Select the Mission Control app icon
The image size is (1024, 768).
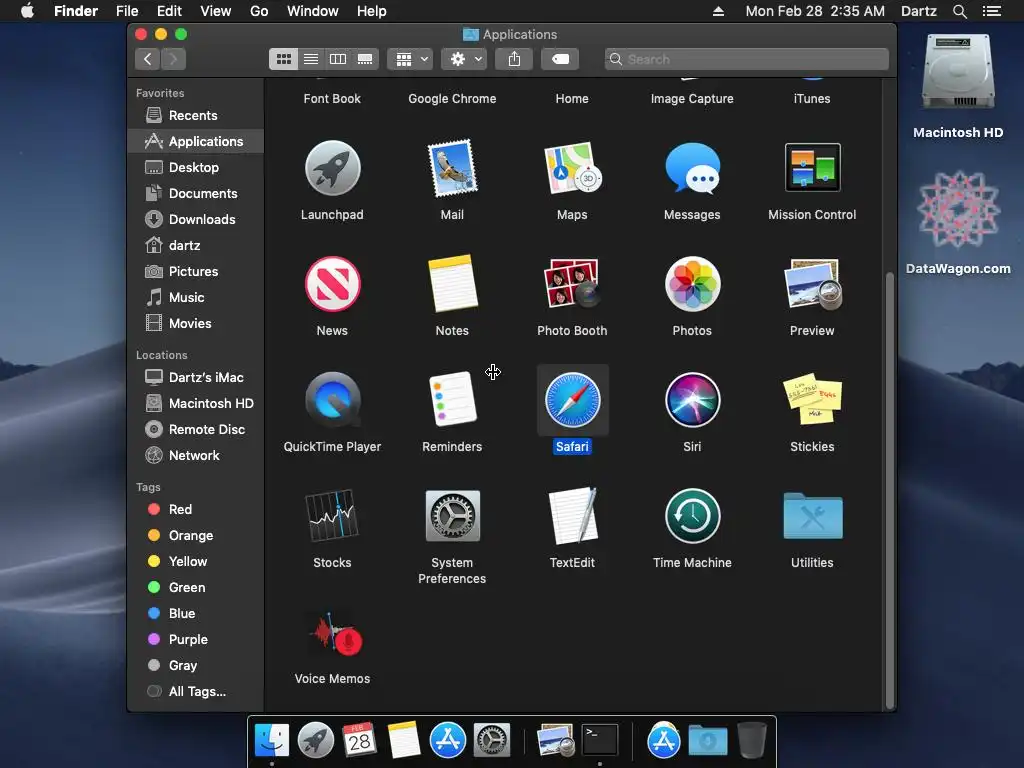click(x=812, y=167)
